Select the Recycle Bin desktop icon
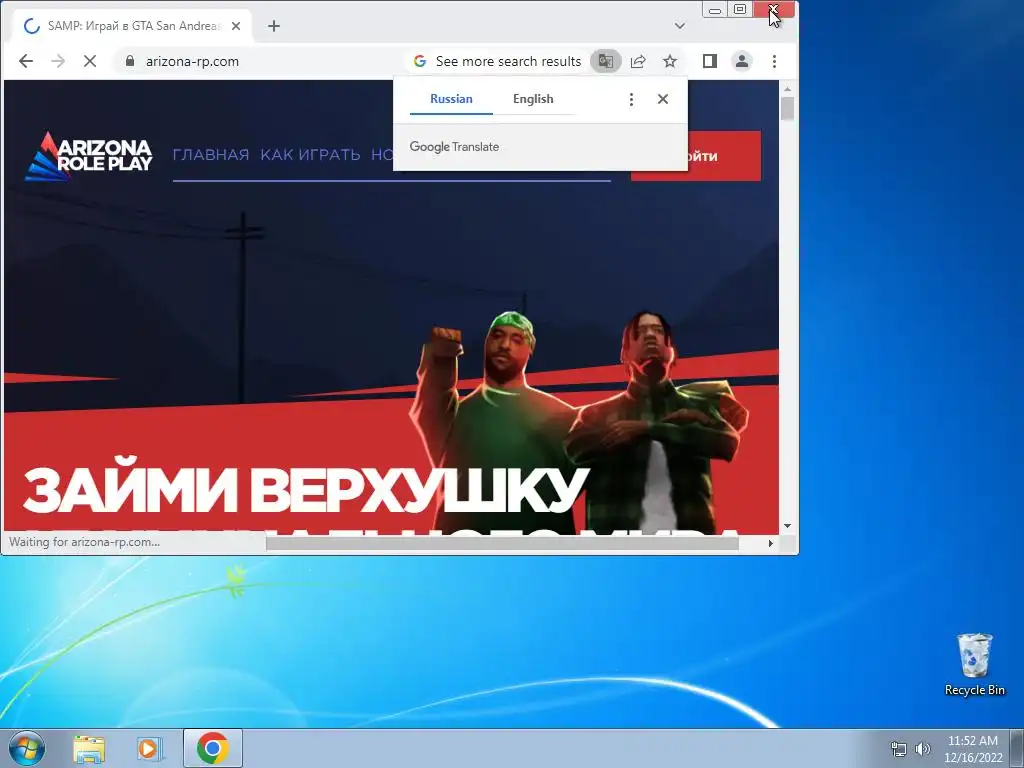The image size is (1024, 768). pyautogui.click(x=975, y=665)
